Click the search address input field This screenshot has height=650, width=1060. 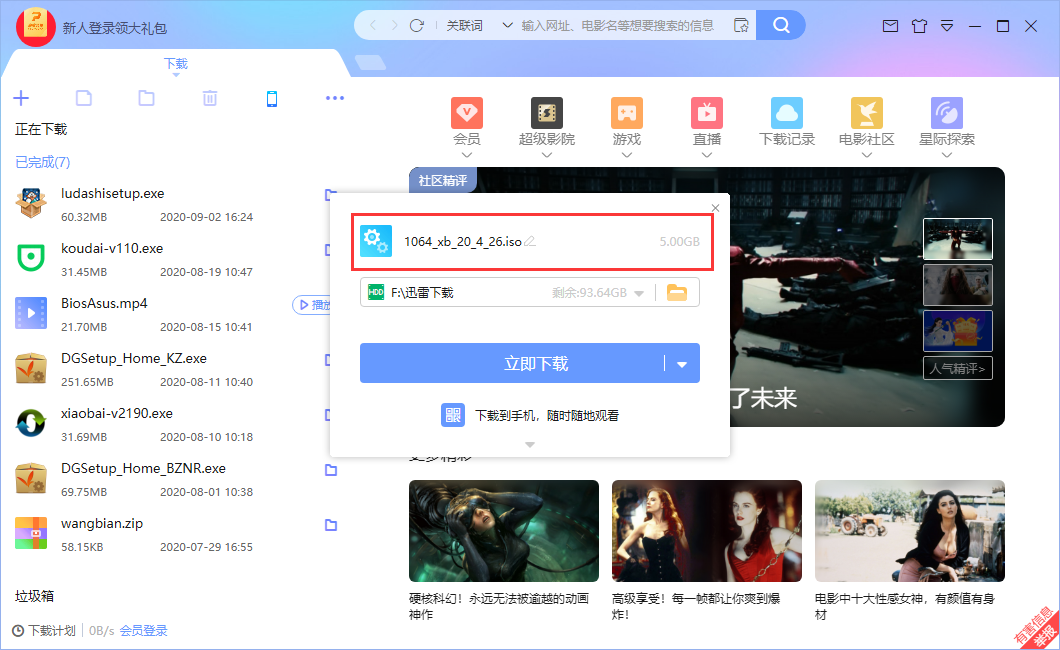(x=620, y=25)
